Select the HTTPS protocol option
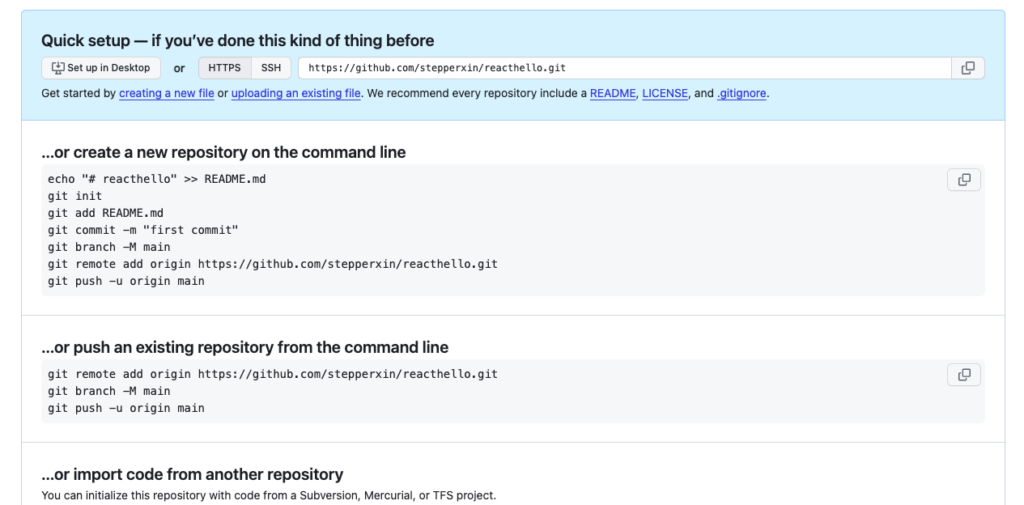Image resolution: width=1024 pixels, height=505 pixels. pos(225,68)
